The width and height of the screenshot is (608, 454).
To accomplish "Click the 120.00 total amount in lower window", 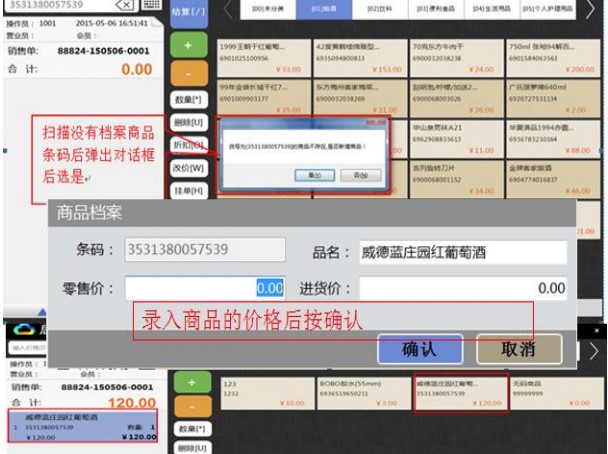I will (132, 402).
